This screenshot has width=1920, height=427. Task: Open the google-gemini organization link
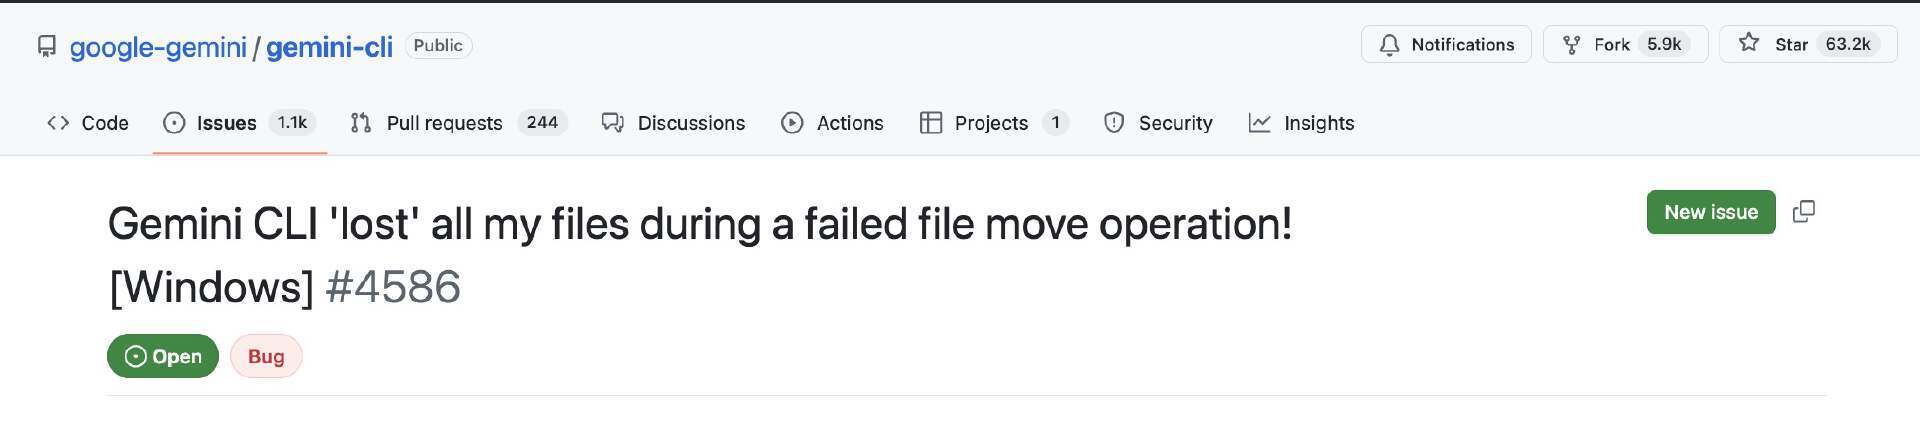point(158,47)
